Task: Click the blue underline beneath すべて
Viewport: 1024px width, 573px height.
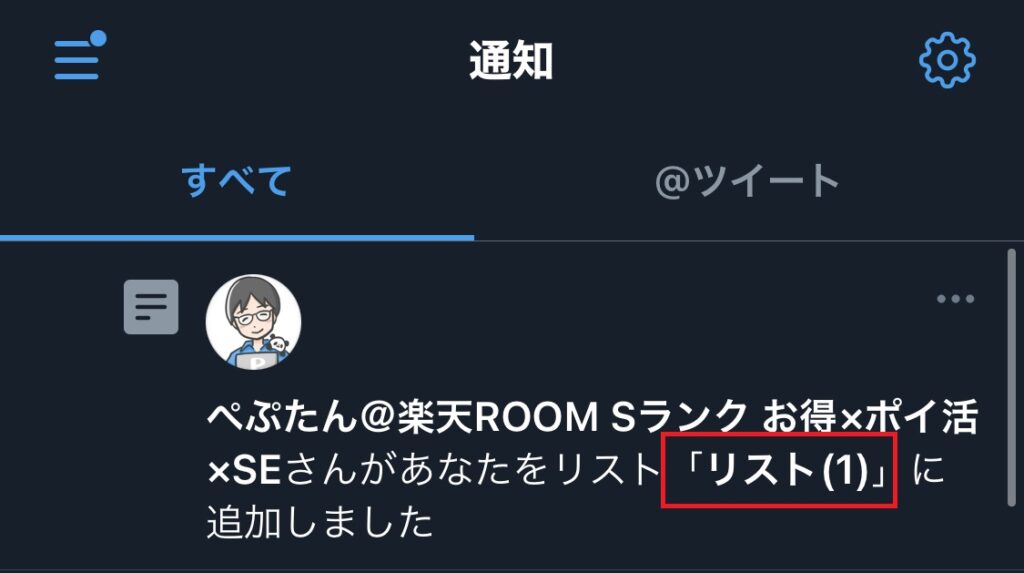Action: [x=237, y=238]
